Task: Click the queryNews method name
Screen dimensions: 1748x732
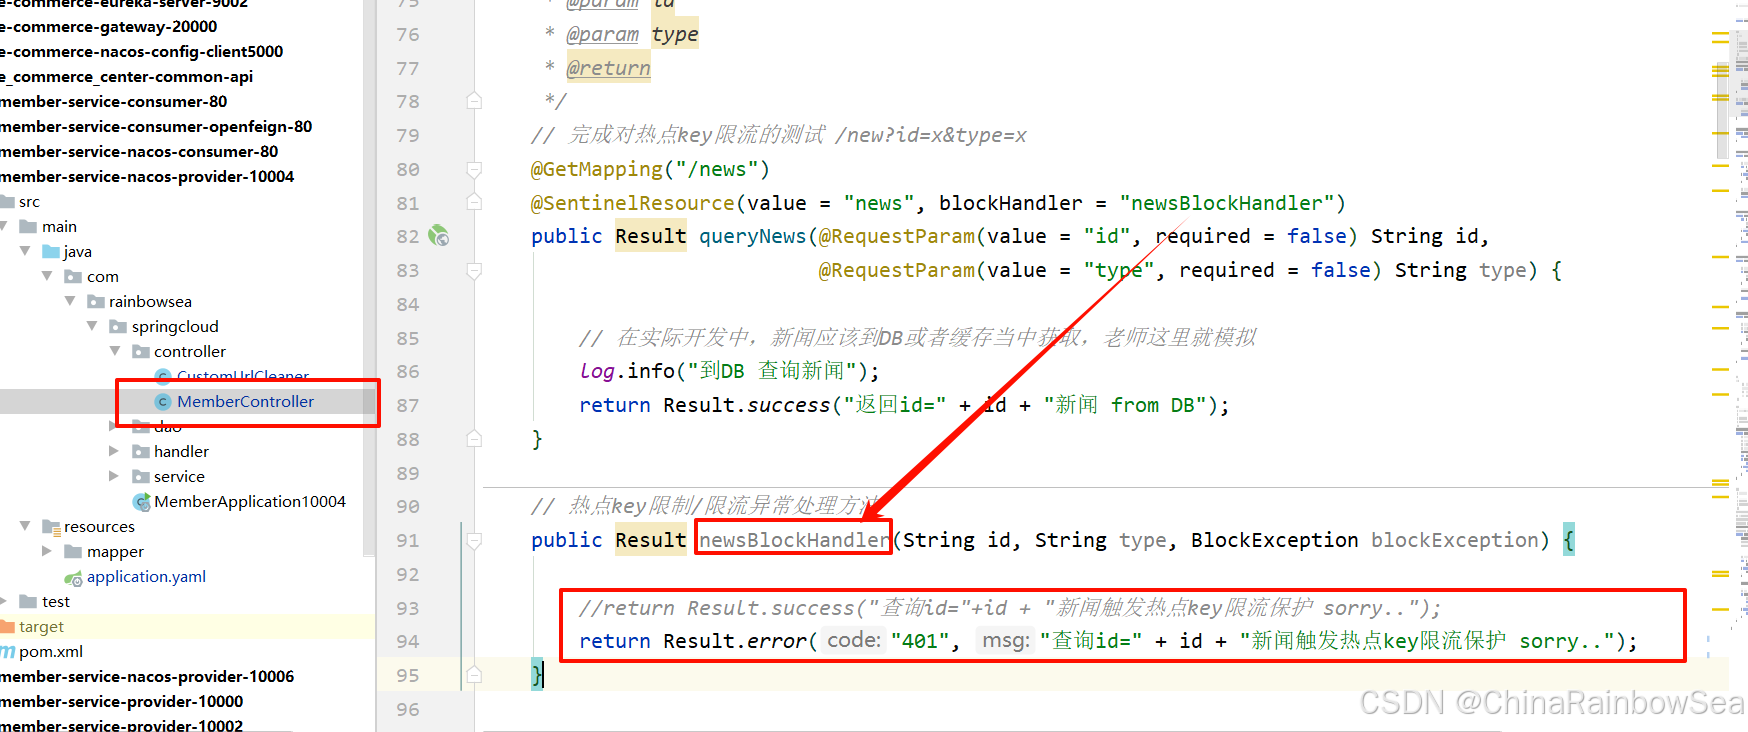Action: [752, 237]
